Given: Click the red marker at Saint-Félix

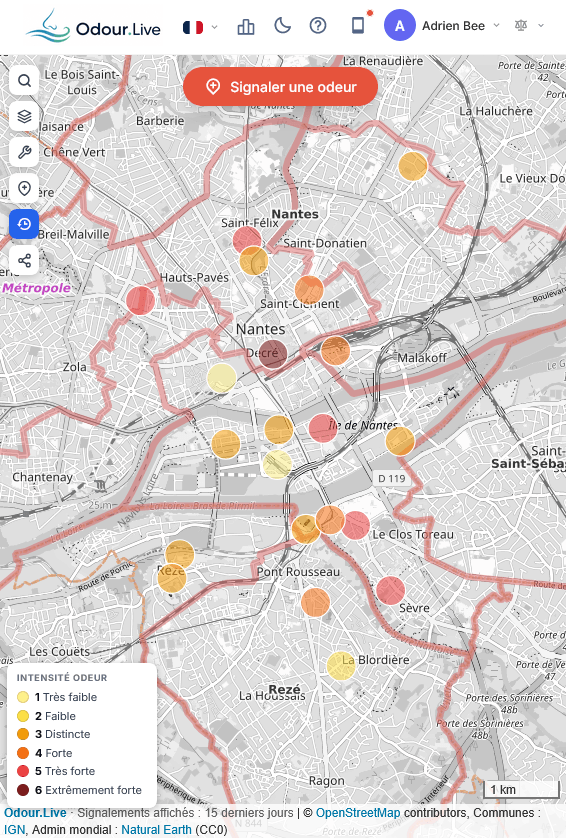Looking at the screenshot, I should tap(246, 240).
